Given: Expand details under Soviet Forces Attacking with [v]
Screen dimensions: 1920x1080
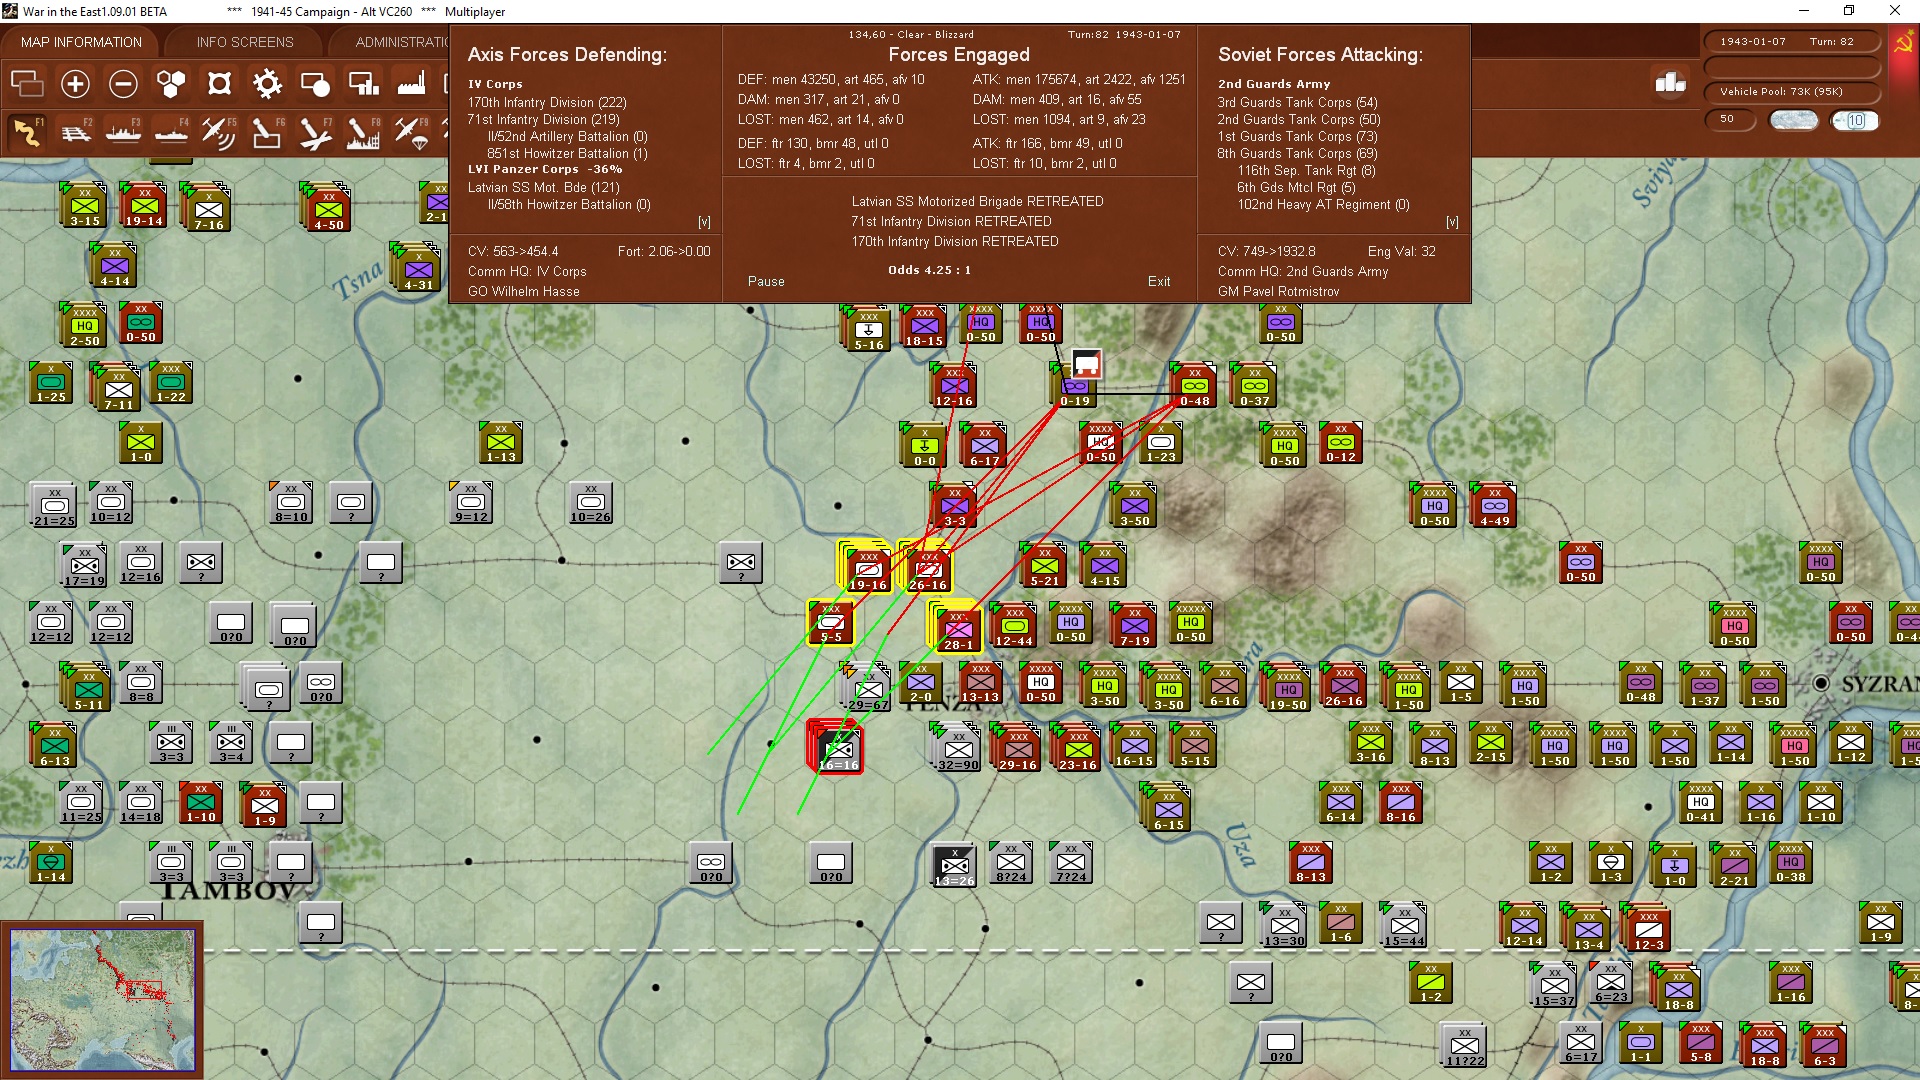Looking at the screenshot, I should (1453, 222).
